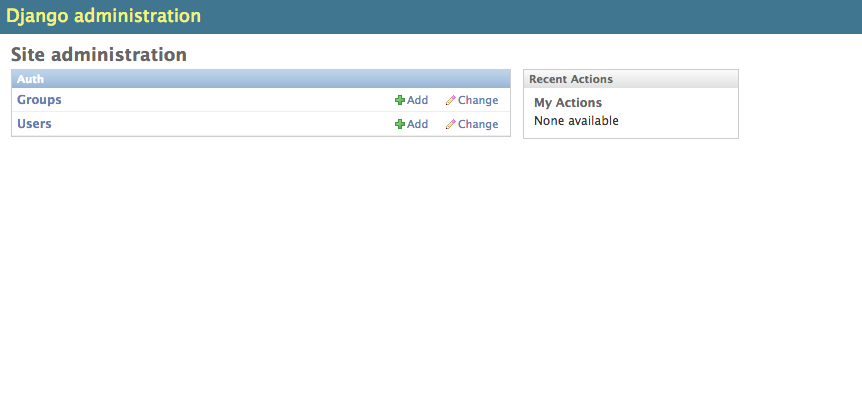Click the Recent Actions panel header

point(631,79)
